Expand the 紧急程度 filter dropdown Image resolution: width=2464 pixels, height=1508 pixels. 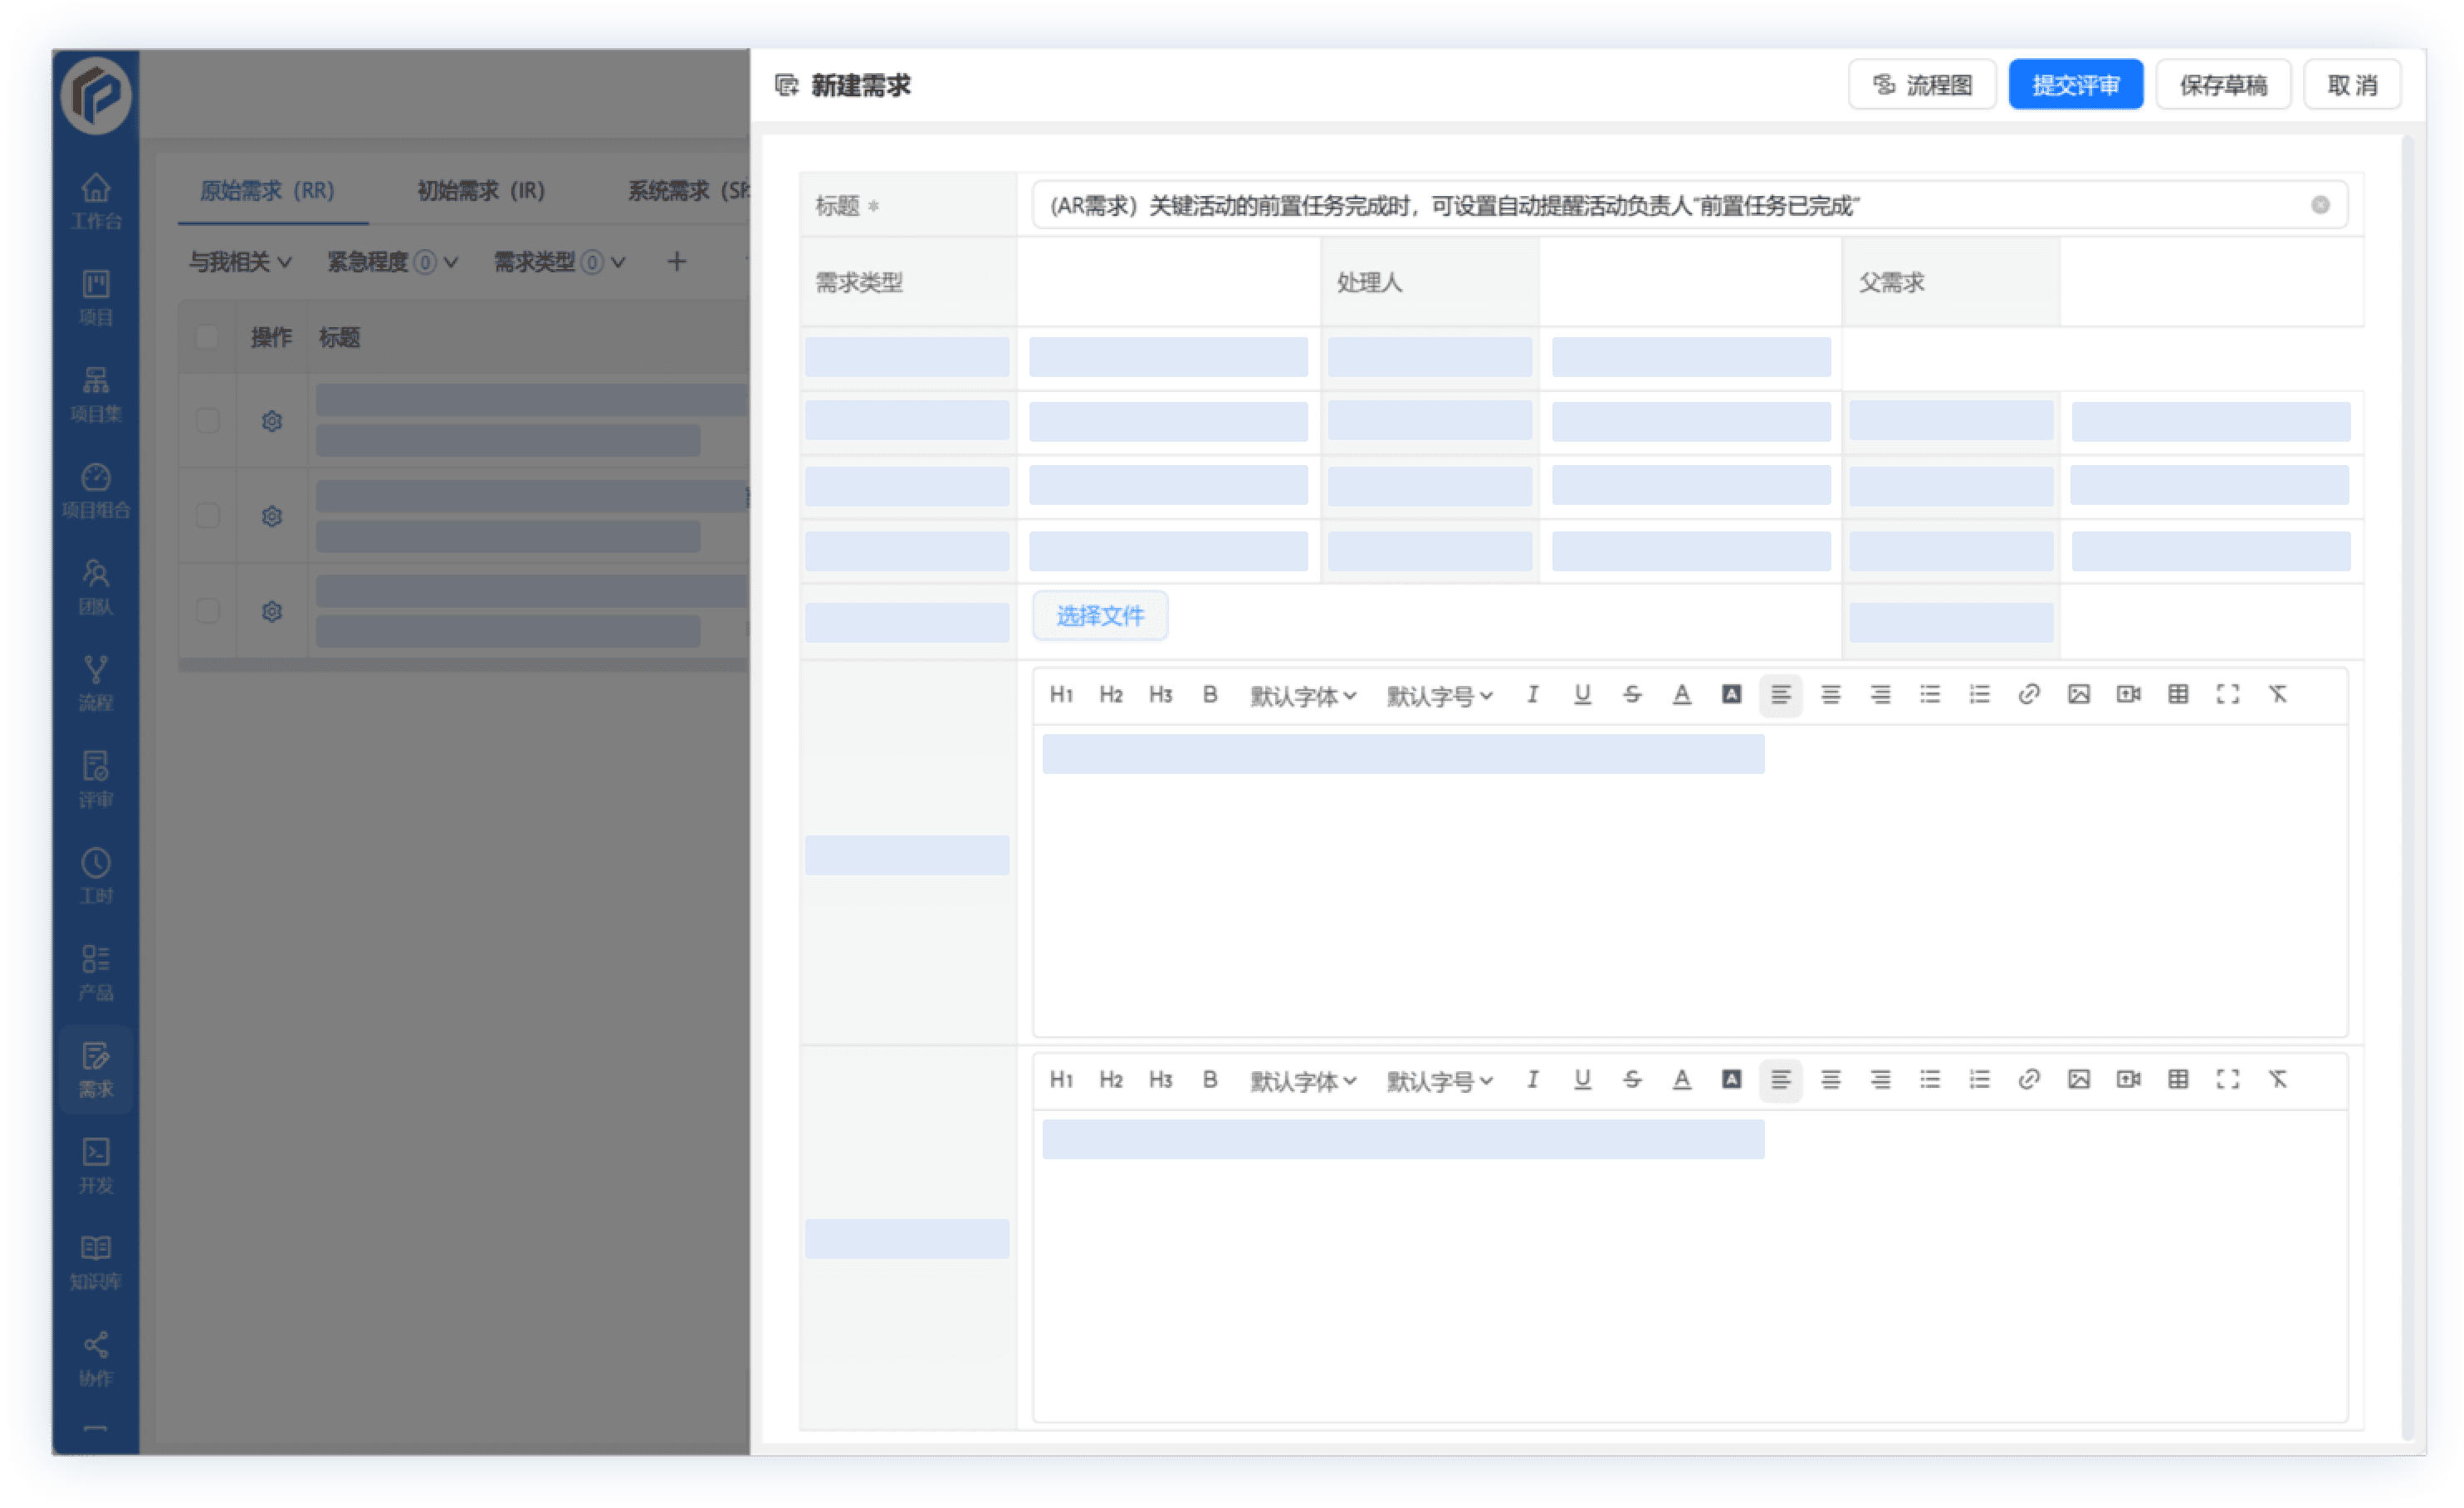392,262
